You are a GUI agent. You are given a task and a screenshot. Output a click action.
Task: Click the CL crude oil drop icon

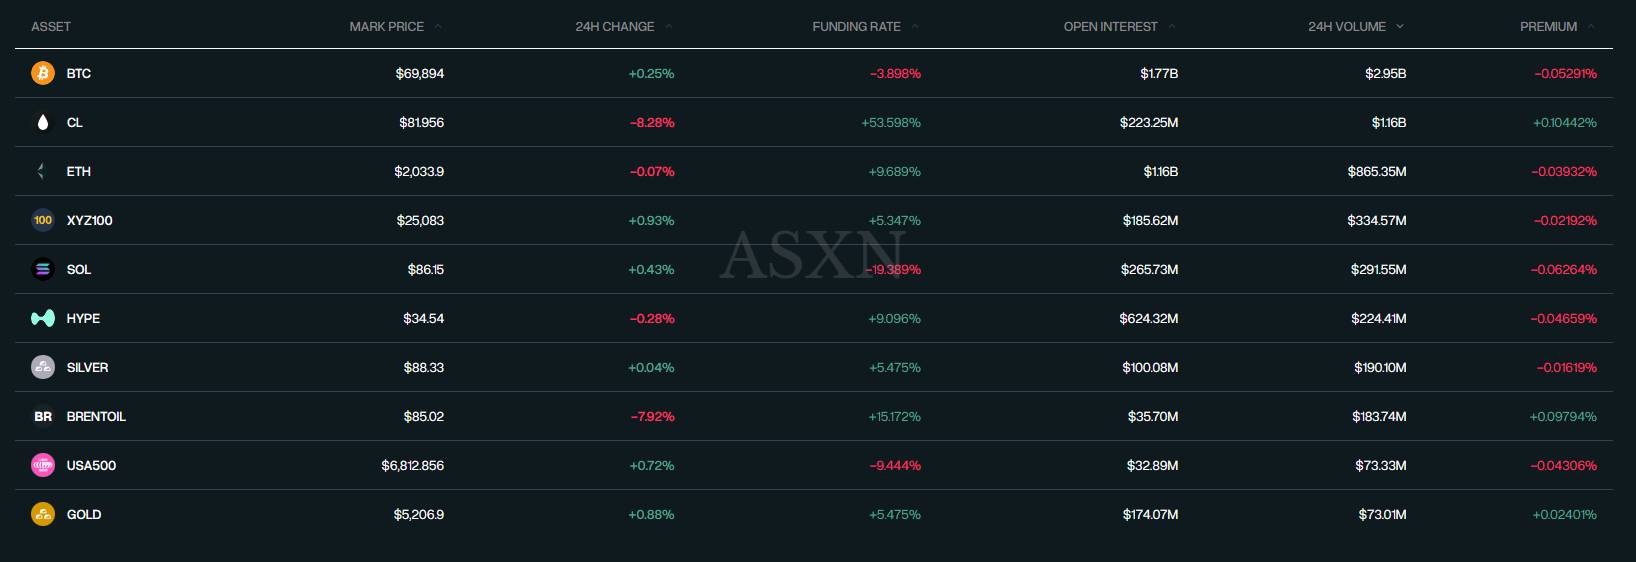point(42,122)
